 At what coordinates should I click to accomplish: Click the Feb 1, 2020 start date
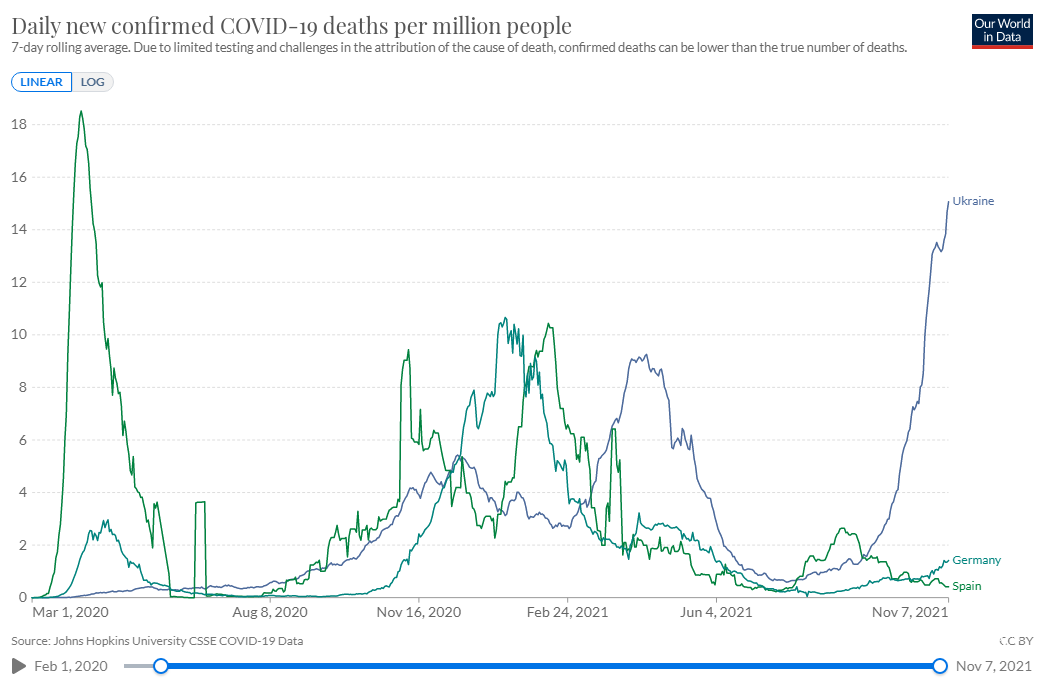coord(71,666)
